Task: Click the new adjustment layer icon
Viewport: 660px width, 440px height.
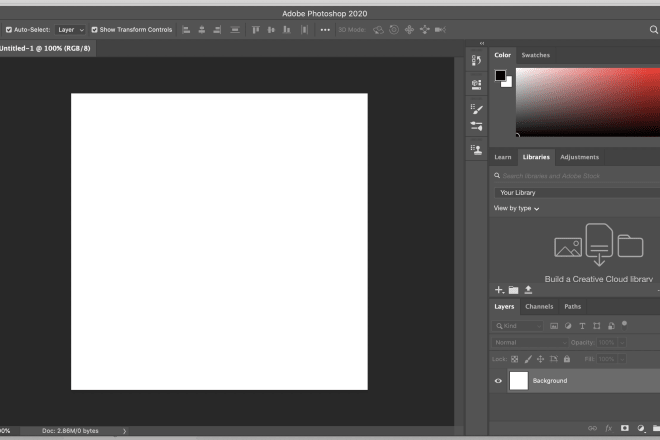Action: [x=641, y=428]
